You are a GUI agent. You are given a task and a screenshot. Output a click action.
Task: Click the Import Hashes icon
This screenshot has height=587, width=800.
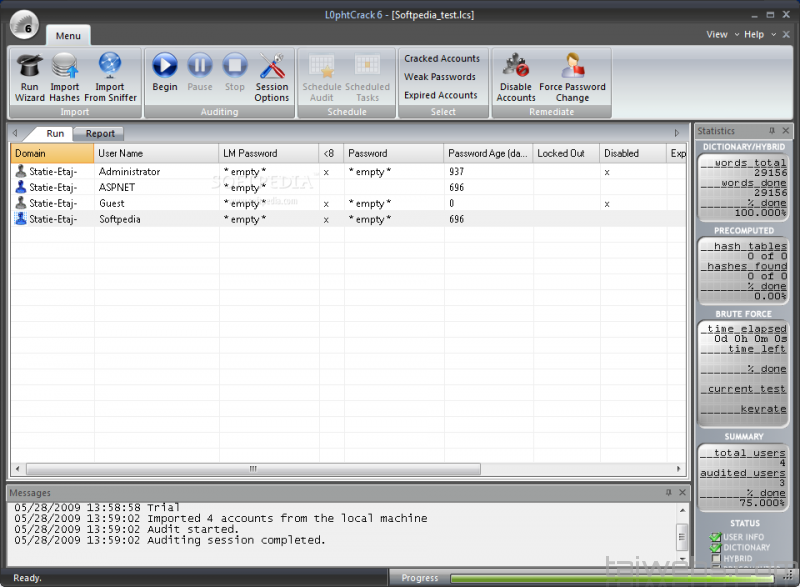(x=65, y=77)
